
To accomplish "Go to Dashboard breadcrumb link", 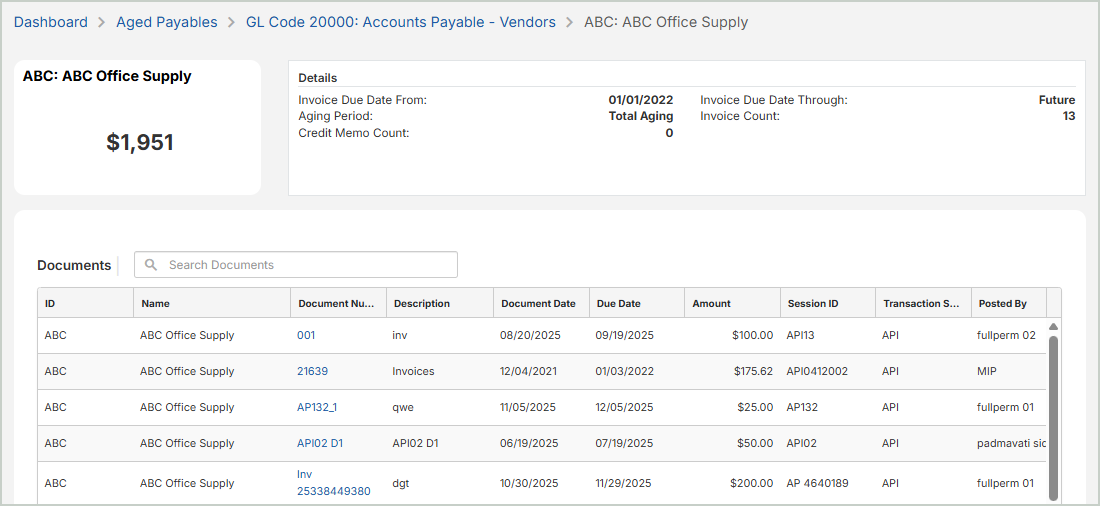I will [x=50, y=22].
